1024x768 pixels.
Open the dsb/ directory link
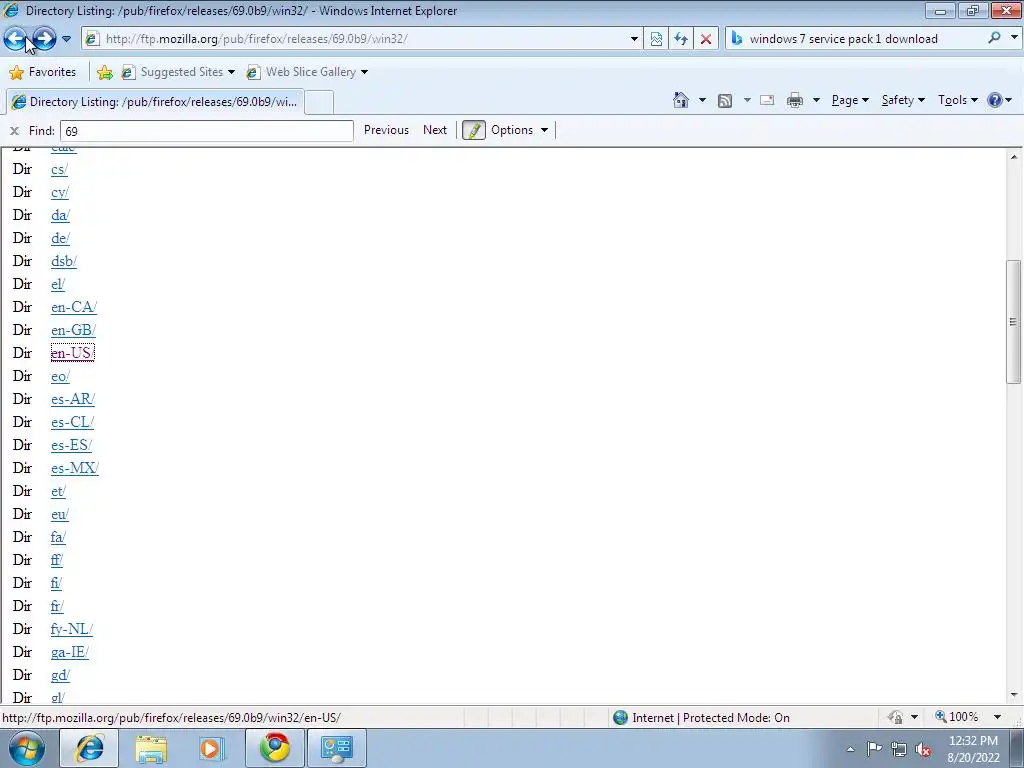(63, 261)
